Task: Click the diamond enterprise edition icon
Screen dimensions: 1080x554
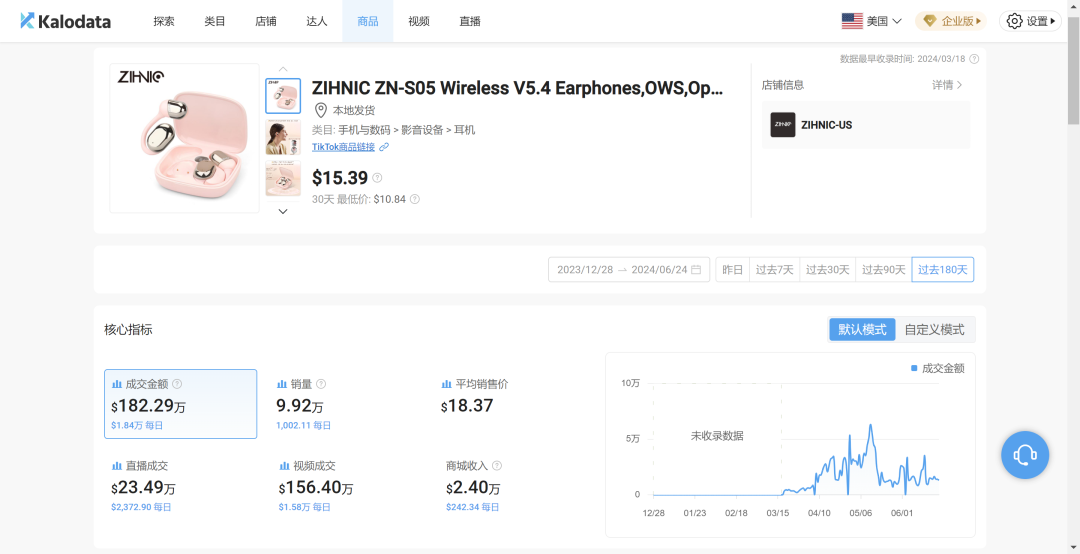Action: coord(930,21)
